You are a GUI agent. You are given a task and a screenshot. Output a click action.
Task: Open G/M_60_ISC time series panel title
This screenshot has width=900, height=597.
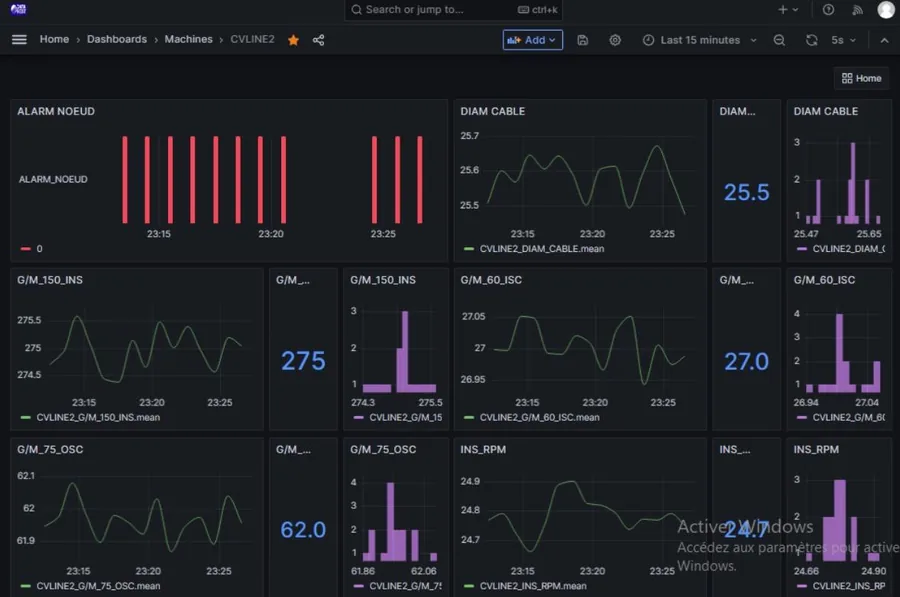tap(491, 280)
